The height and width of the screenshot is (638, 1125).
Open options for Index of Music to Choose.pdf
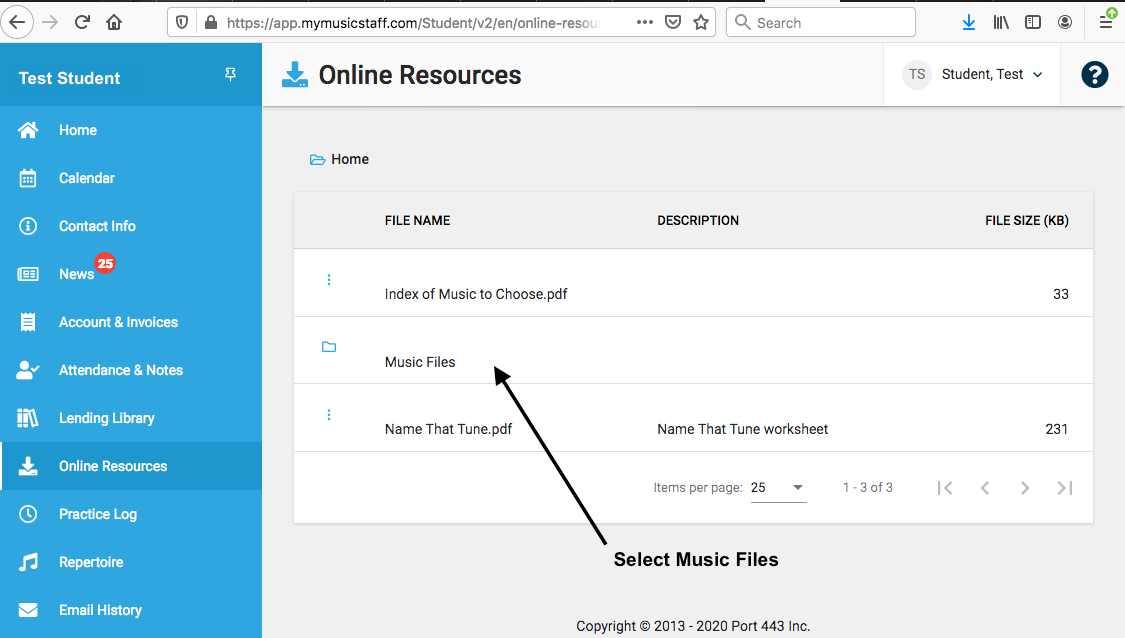[329, 280]
